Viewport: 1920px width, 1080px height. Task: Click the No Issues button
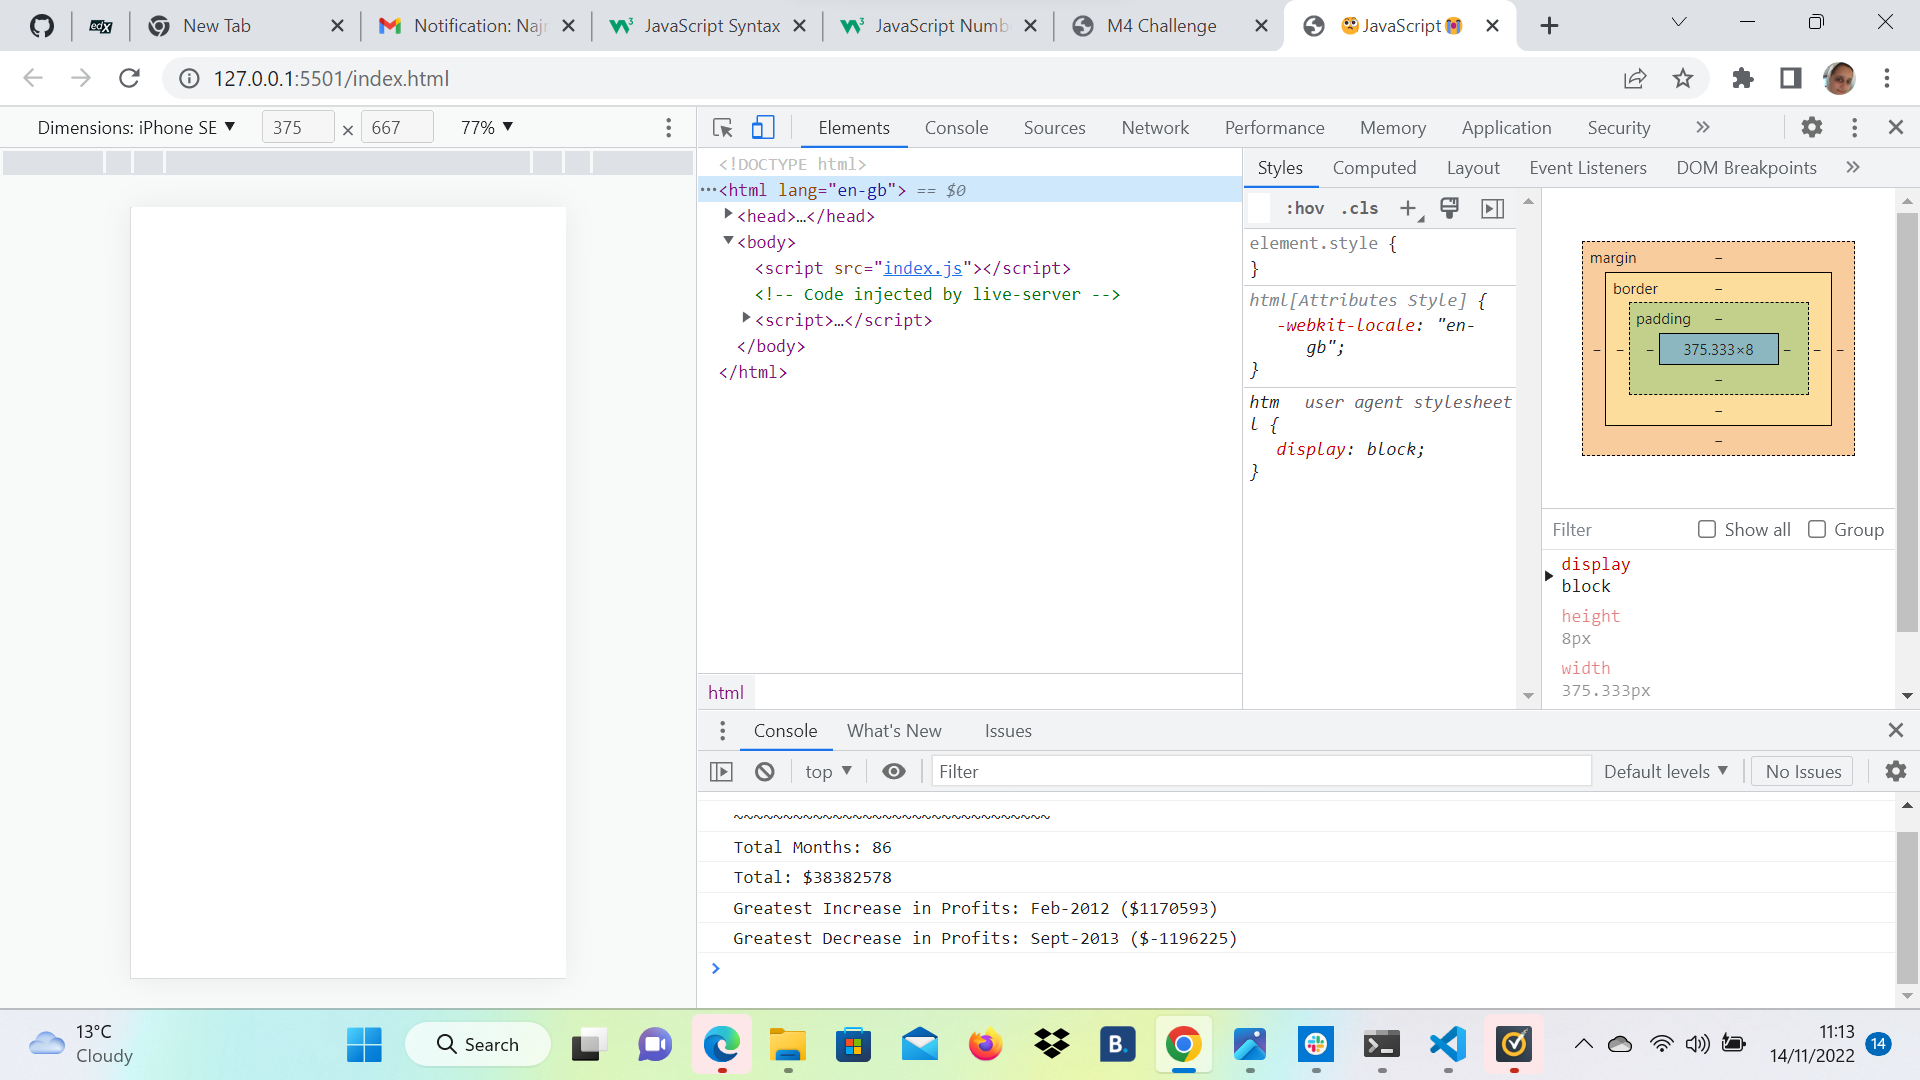[1802, 772]
